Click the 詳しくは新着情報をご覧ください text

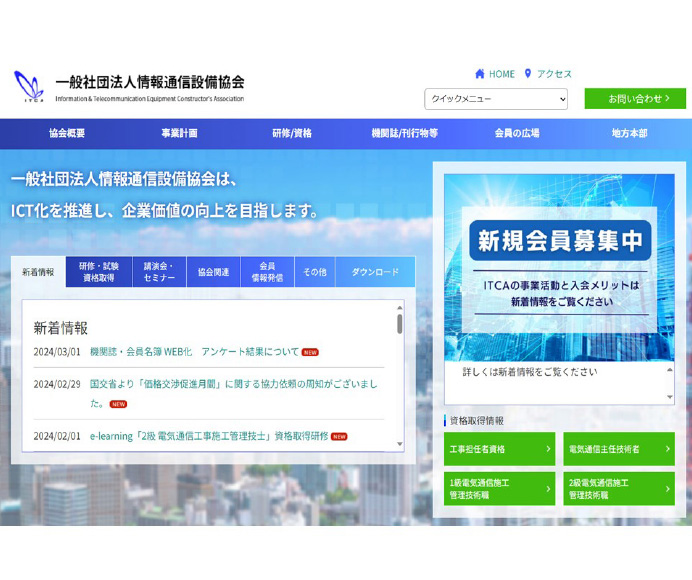tap(530, 372)
